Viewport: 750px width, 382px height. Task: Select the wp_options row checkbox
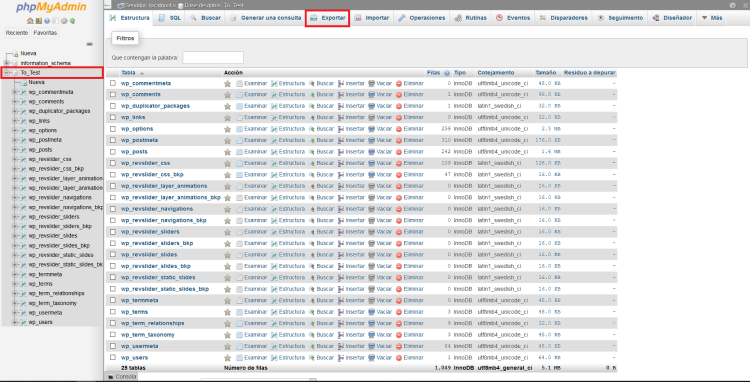pyautogui.click(x=113, y=129)
